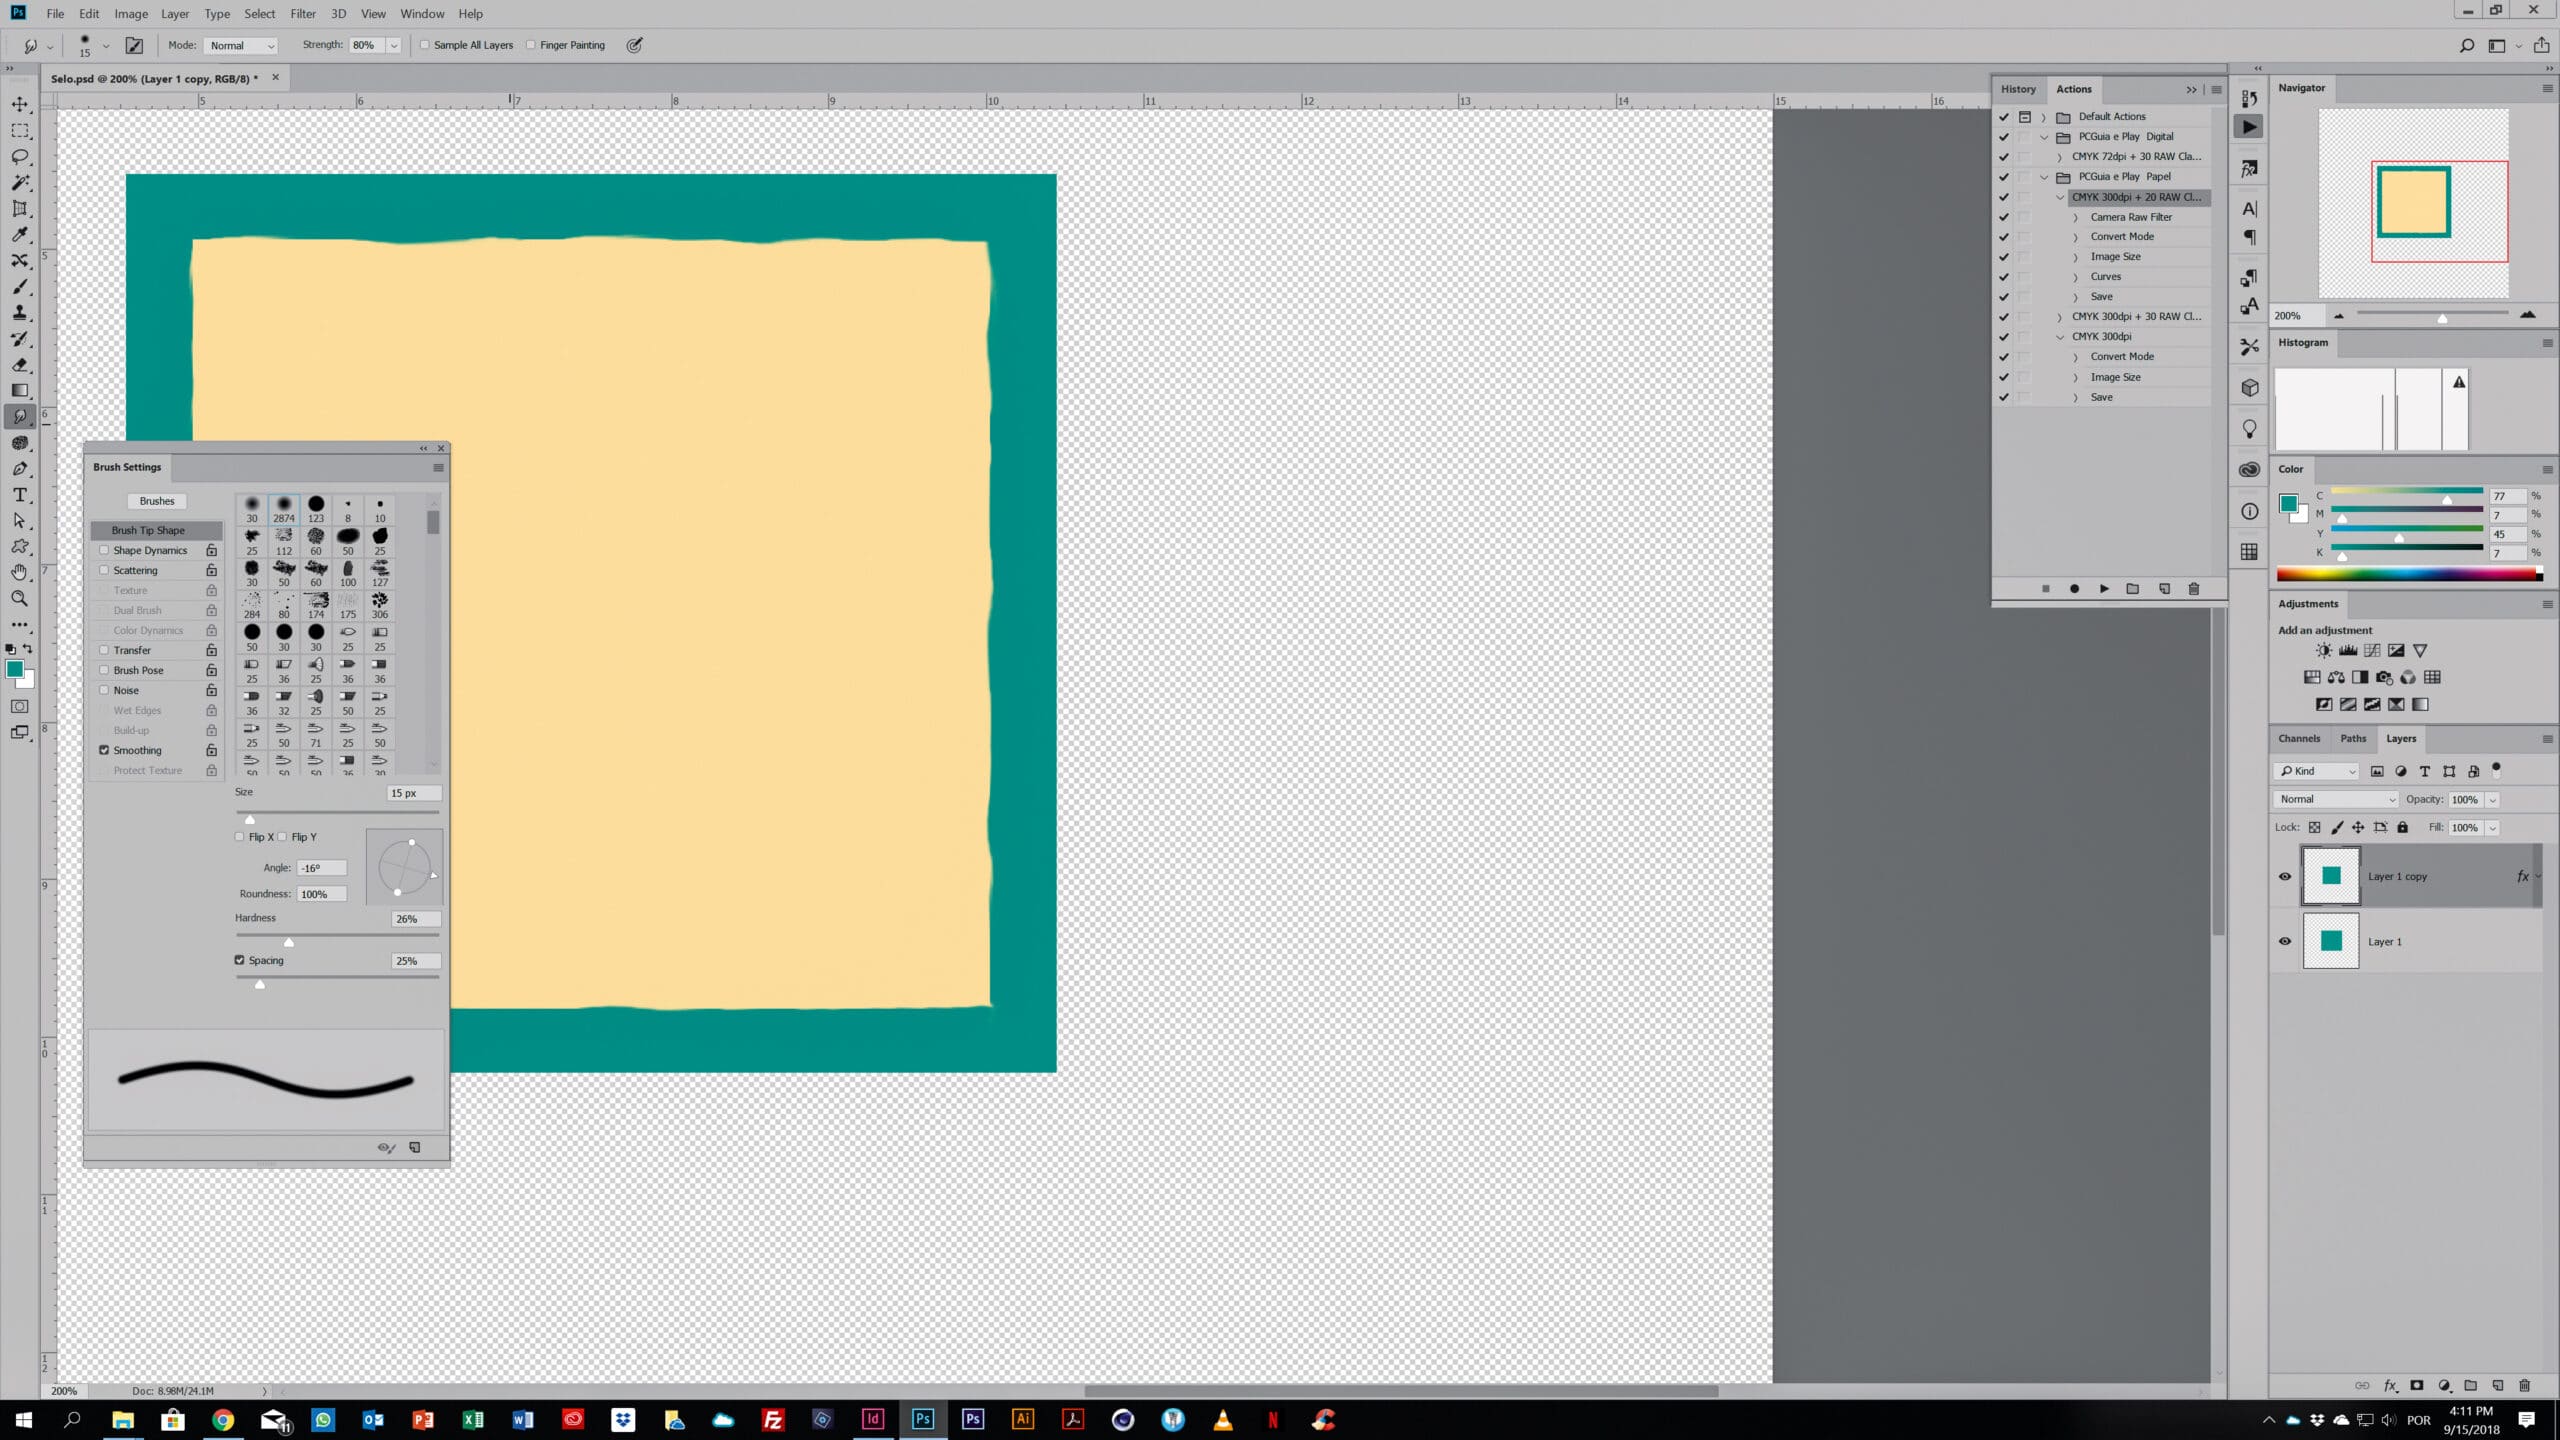The image size is (2560, 1440).
Task: Click the Hardness slider handle
Action: pos(289,942)
